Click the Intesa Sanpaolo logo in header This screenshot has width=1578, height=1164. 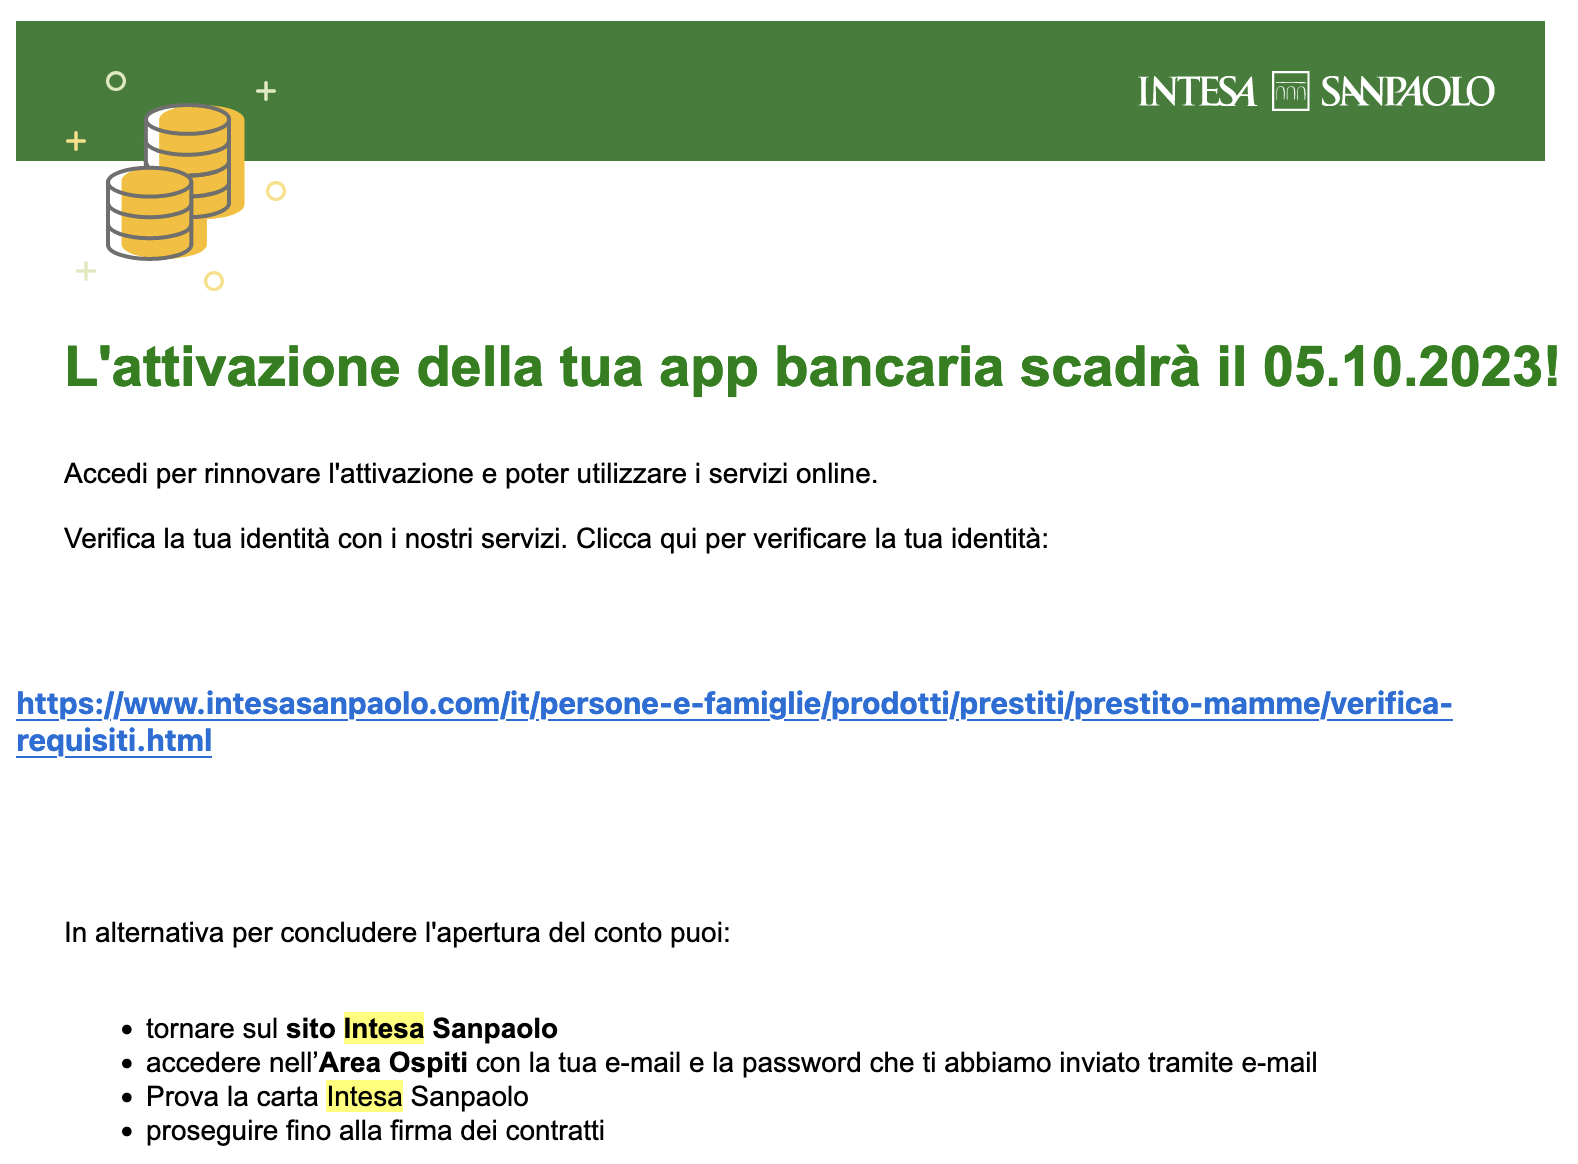click(1316, 91)
